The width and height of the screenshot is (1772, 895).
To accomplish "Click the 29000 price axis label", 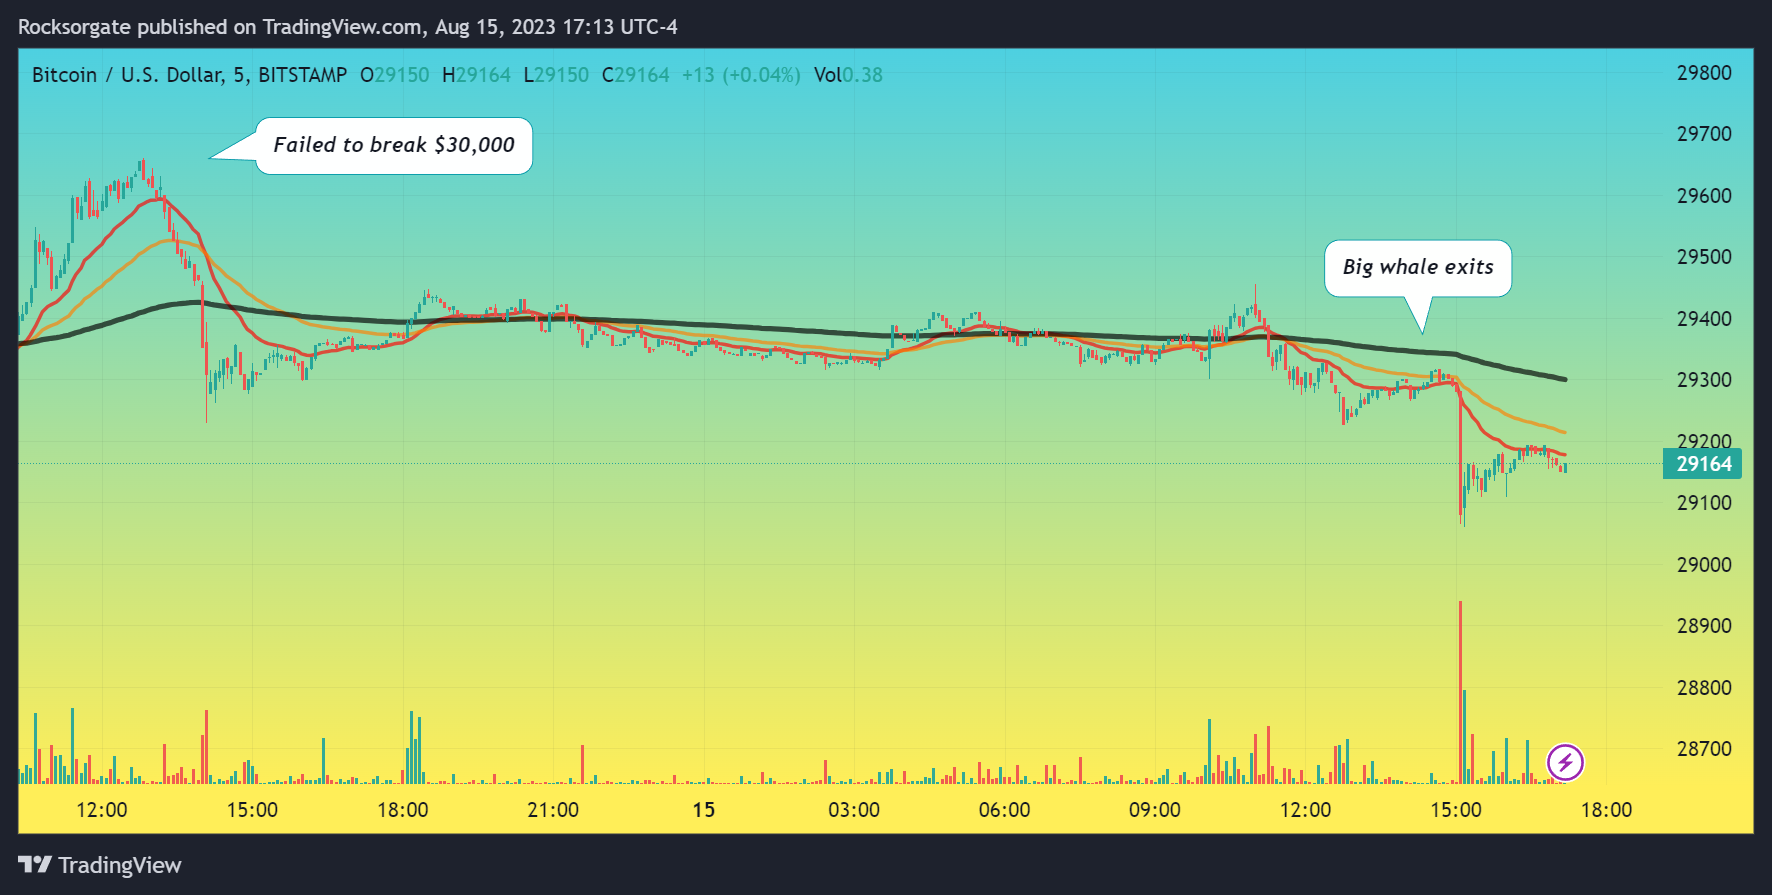I will (1704, 565).
